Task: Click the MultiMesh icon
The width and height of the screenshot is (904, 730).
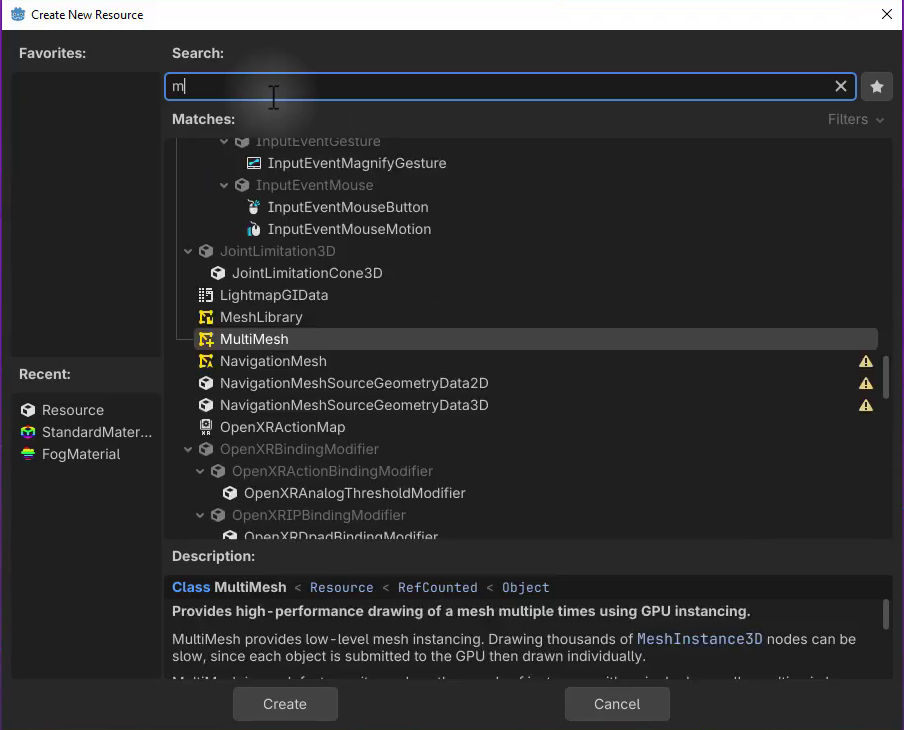Action: (206, 339)
